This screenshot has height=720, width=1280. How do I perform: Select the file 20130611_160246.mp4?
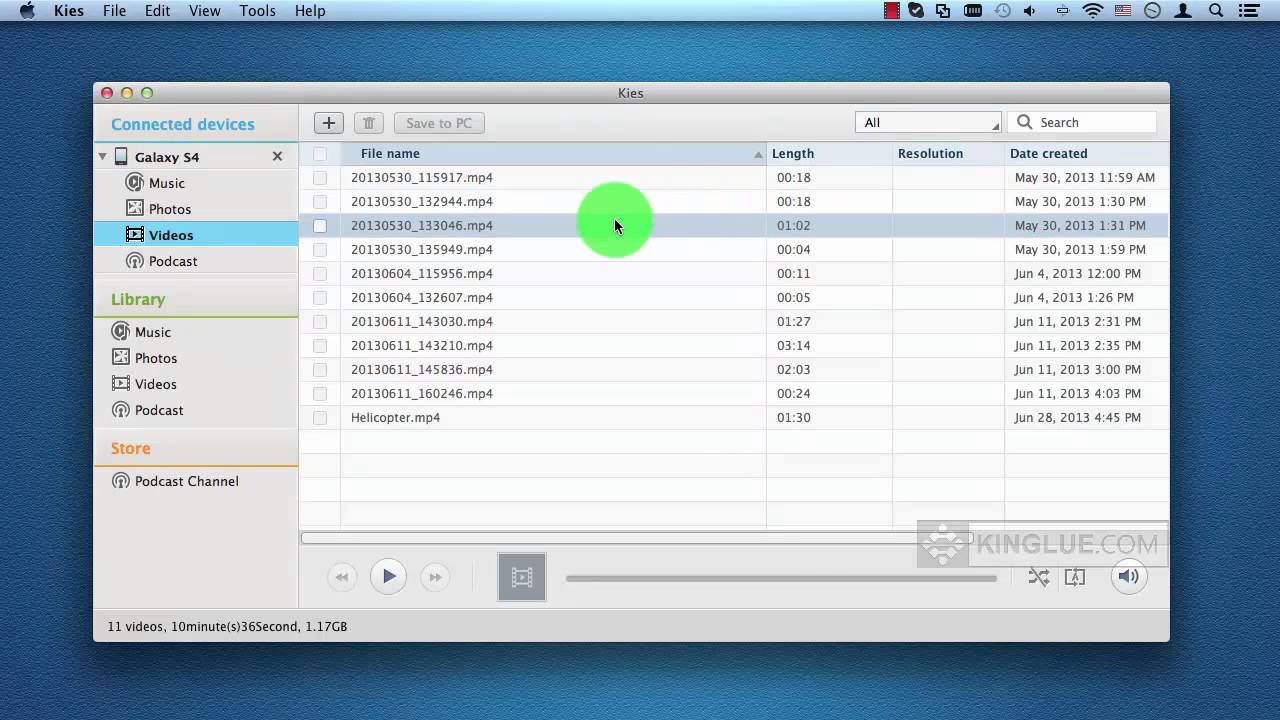421,394
